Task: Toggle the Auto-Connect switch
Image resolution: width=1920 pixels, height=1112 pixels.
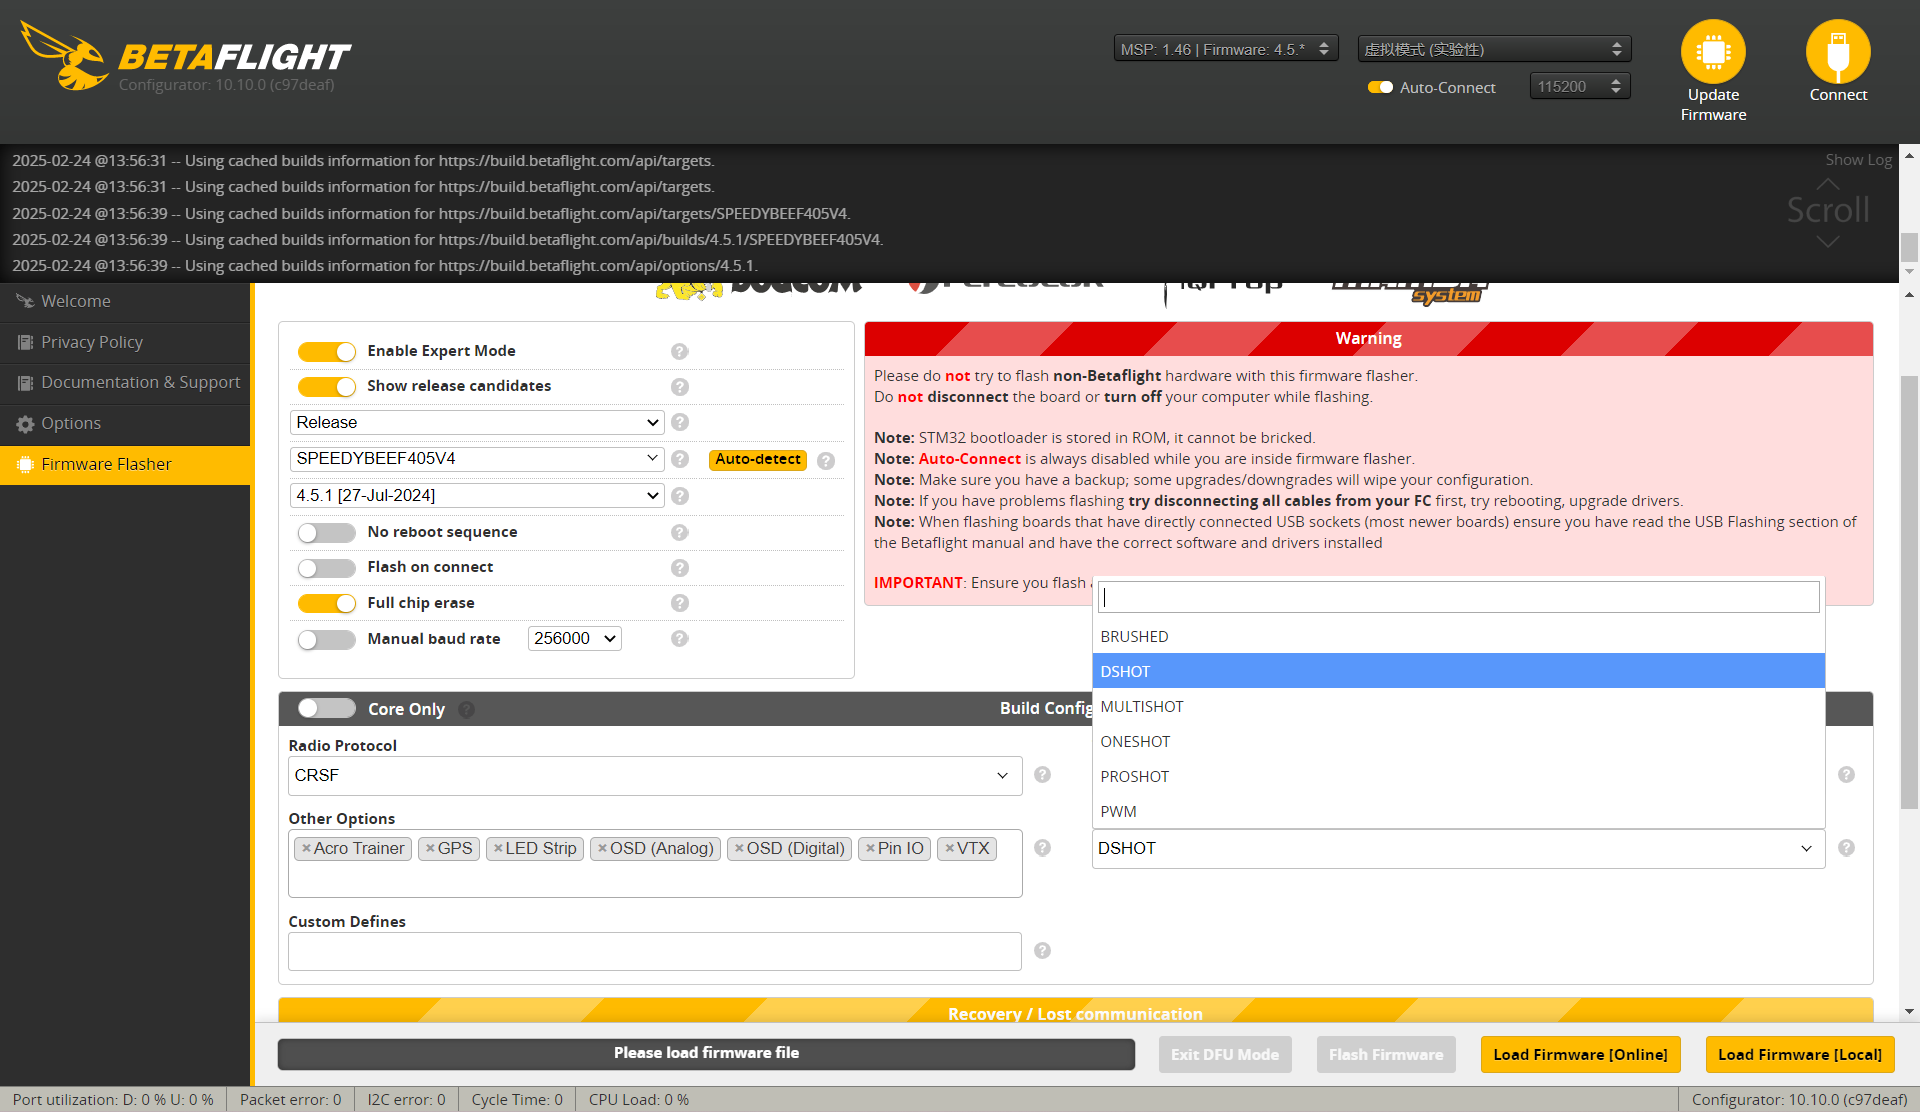Action: (1380, 87)
